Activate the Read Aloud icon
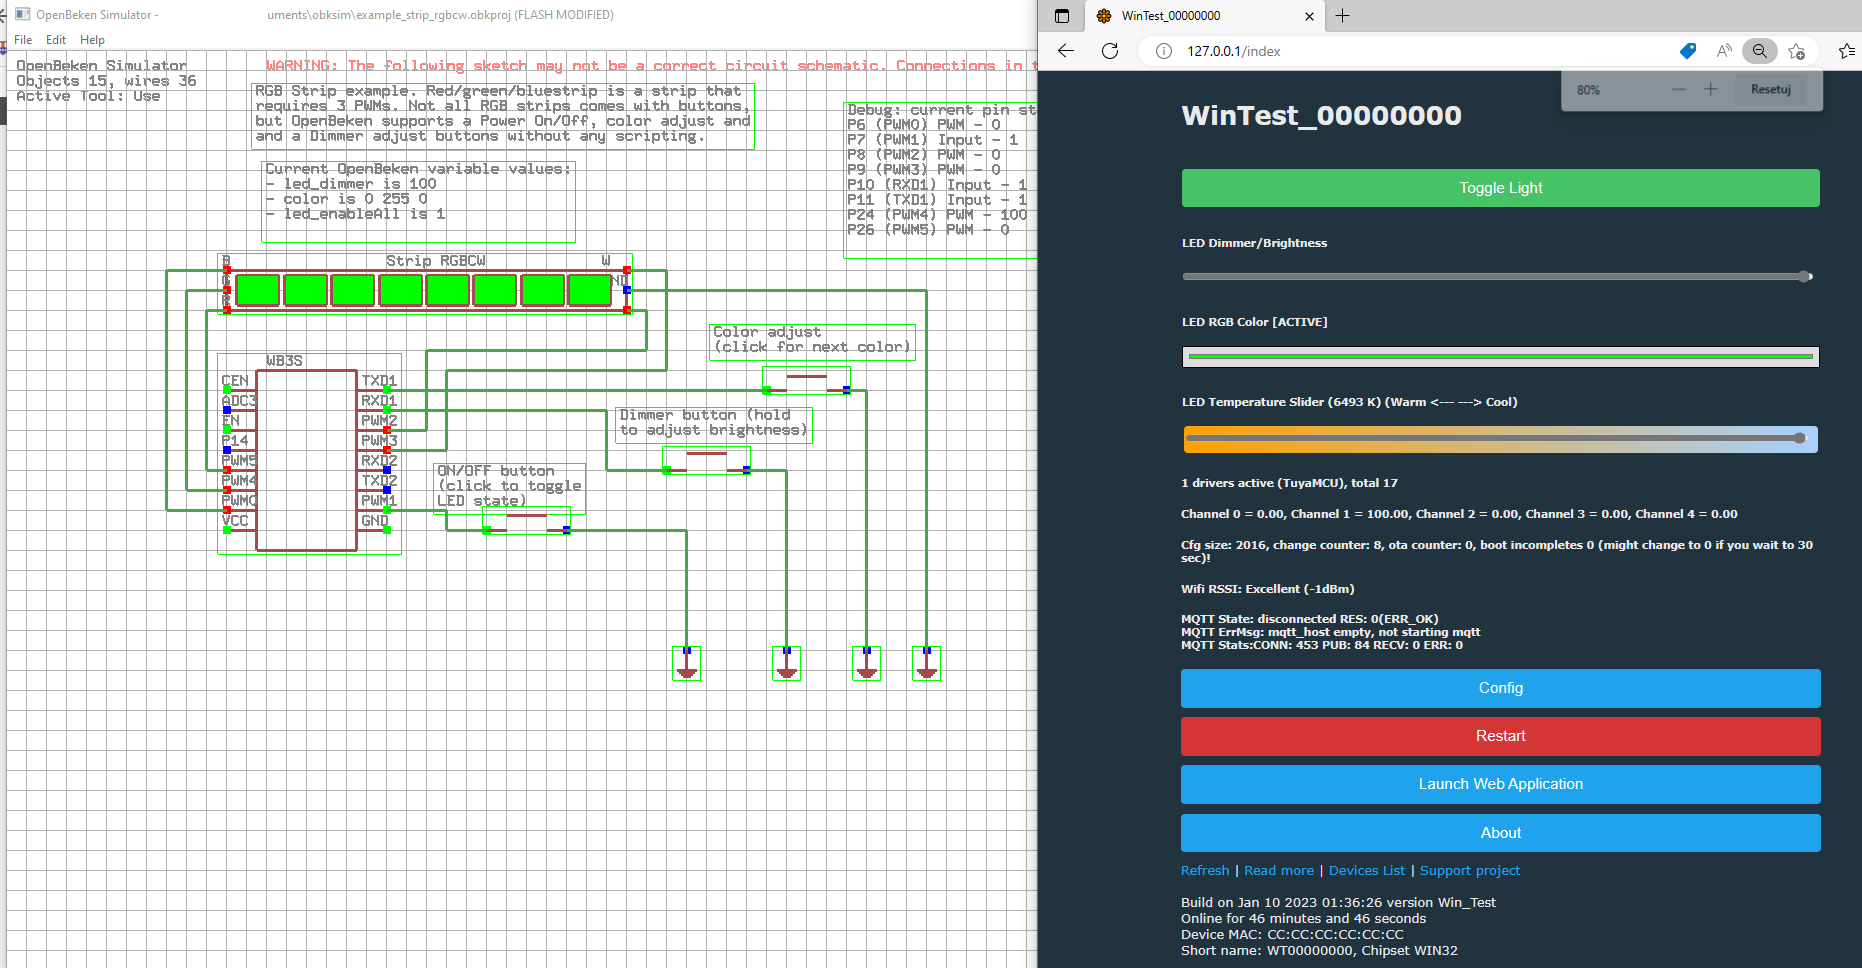Image resolution: width=1862 pixels, height=968 pixels. (1724, 51)
